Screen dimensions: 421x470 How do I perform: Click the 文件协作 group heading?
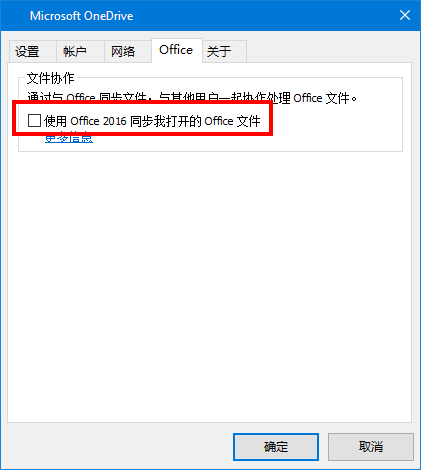pos(50,79)
